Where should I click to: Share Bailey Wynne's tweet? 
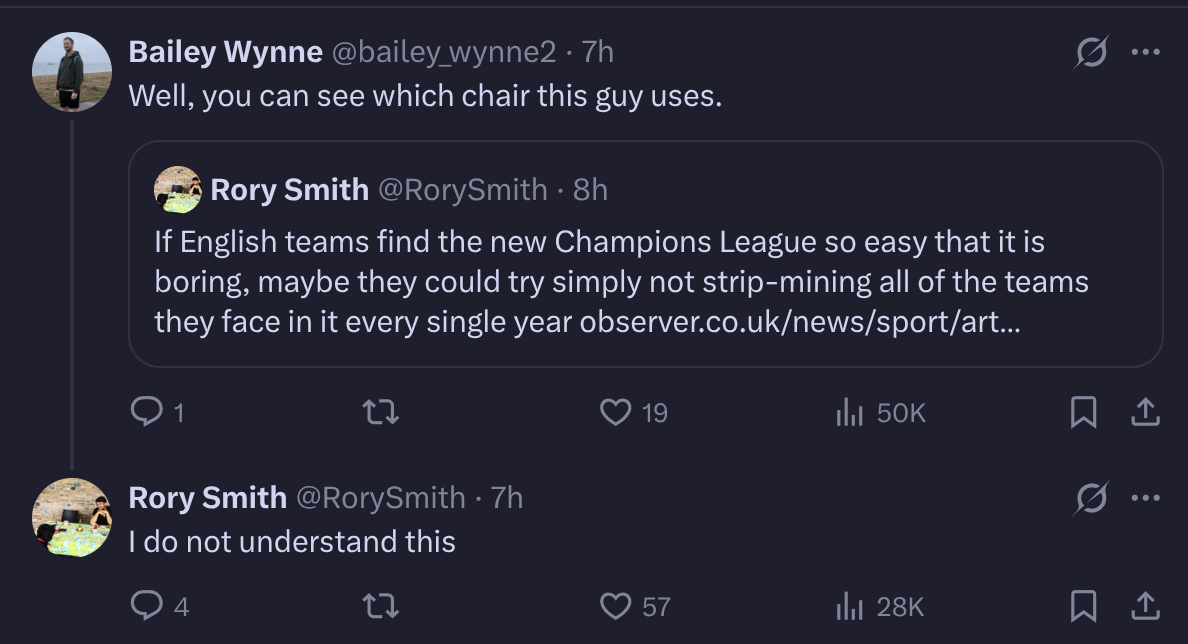1146,412
